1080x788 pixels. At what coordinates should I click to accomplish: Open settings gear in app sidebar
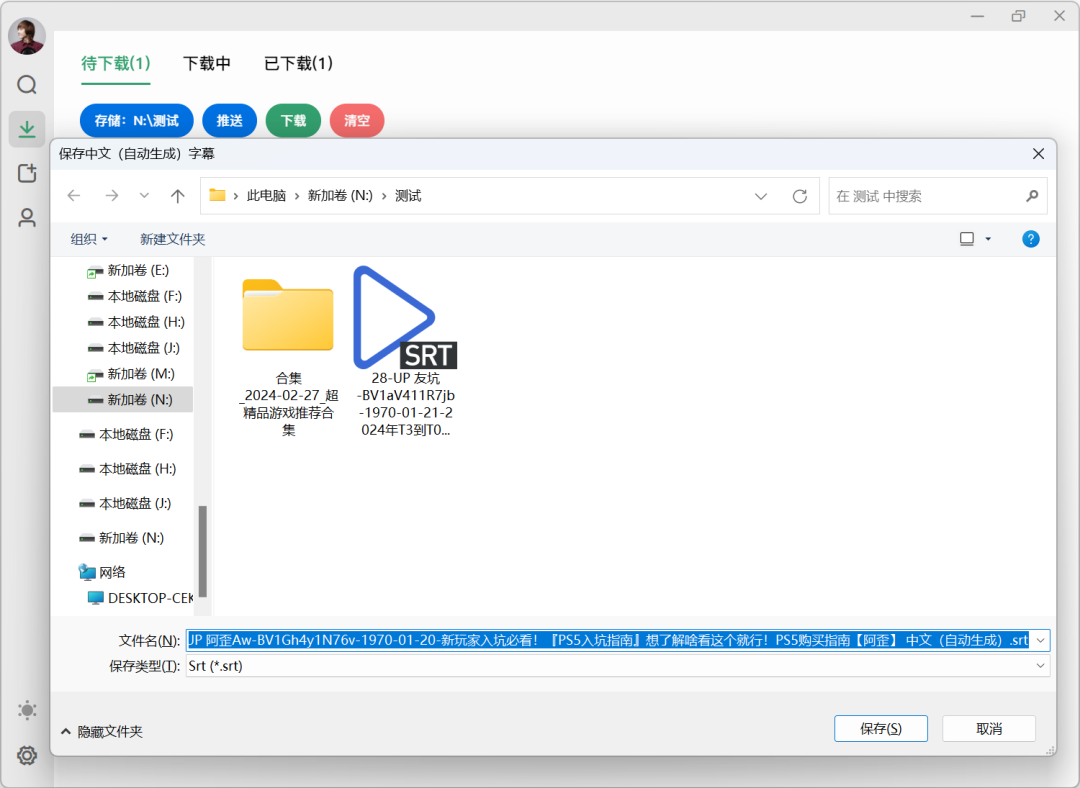27,755
